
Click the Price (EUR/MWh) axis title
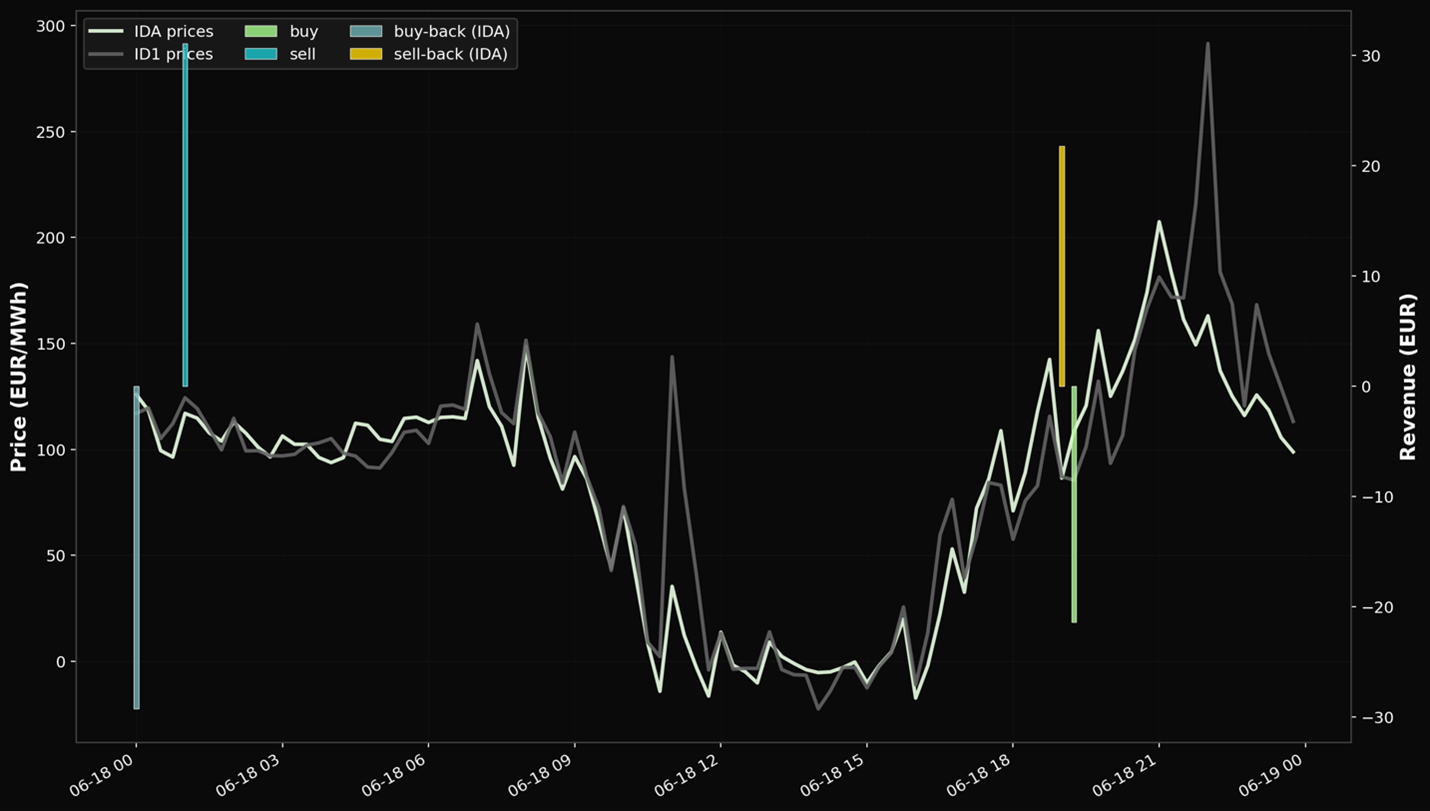tap(18, 377)
